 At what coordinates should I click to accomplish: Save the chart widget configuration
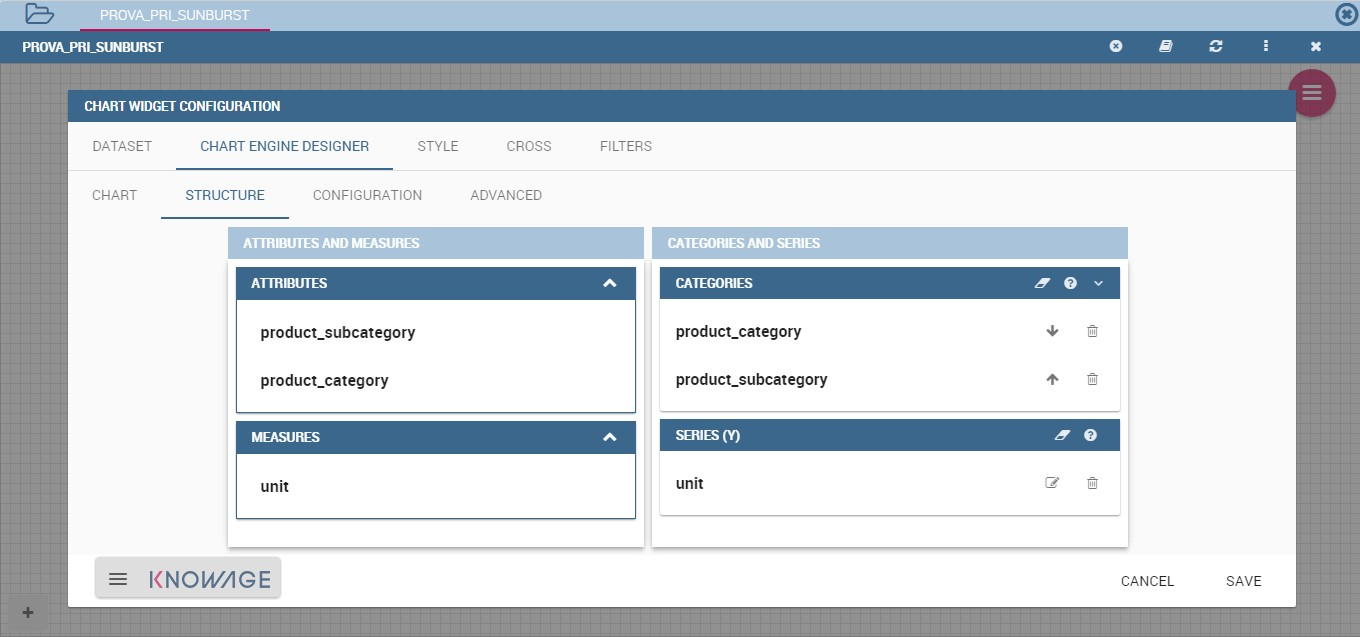(1244, 581)
